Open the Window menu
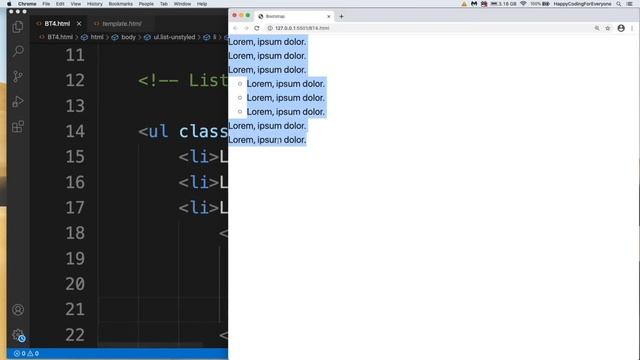640x360 pixels. coord(182,4)
